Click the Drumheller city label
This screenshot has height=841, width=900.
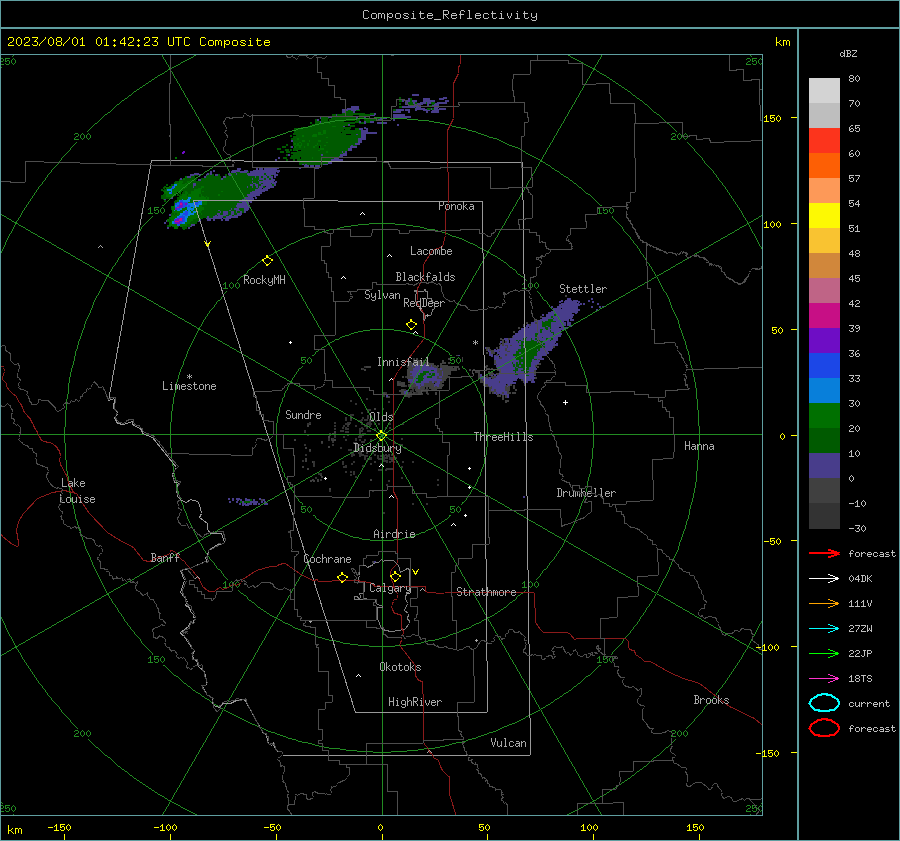pos(586,493)
